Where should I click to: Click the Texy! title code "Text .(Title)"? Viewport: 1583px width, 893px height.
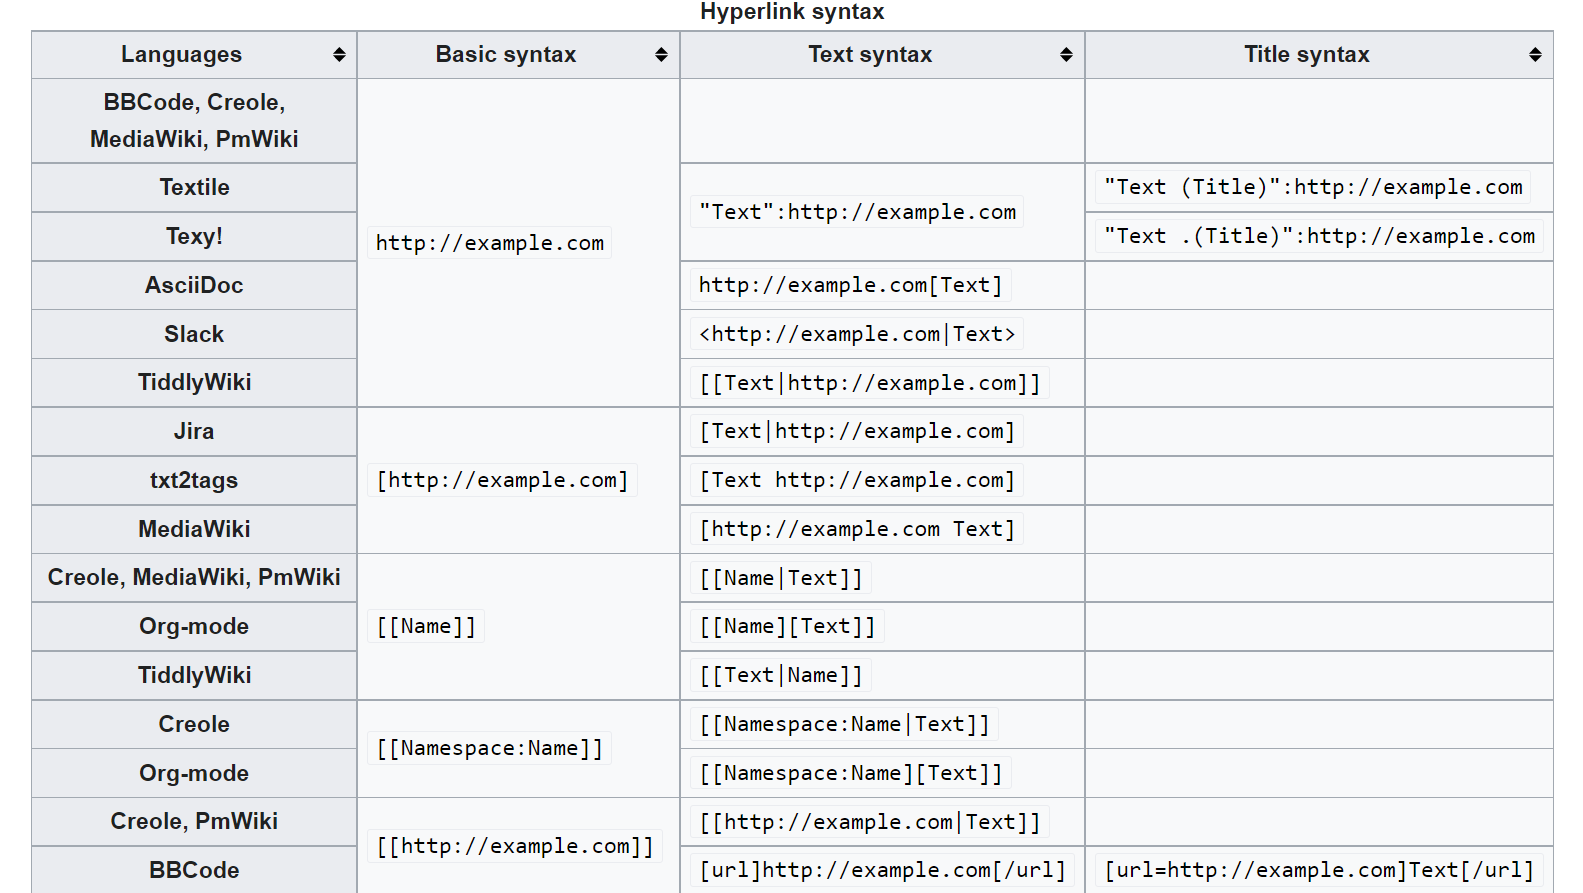1320,237
